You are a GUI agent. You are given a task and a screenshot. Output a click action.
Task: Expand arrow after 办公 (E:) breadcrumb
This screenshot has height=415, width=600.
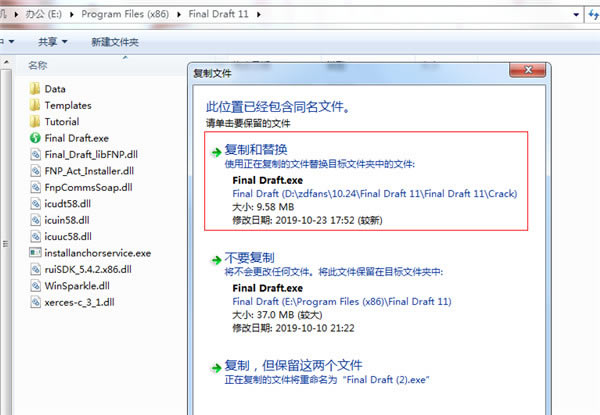click(x=72, y=15)
